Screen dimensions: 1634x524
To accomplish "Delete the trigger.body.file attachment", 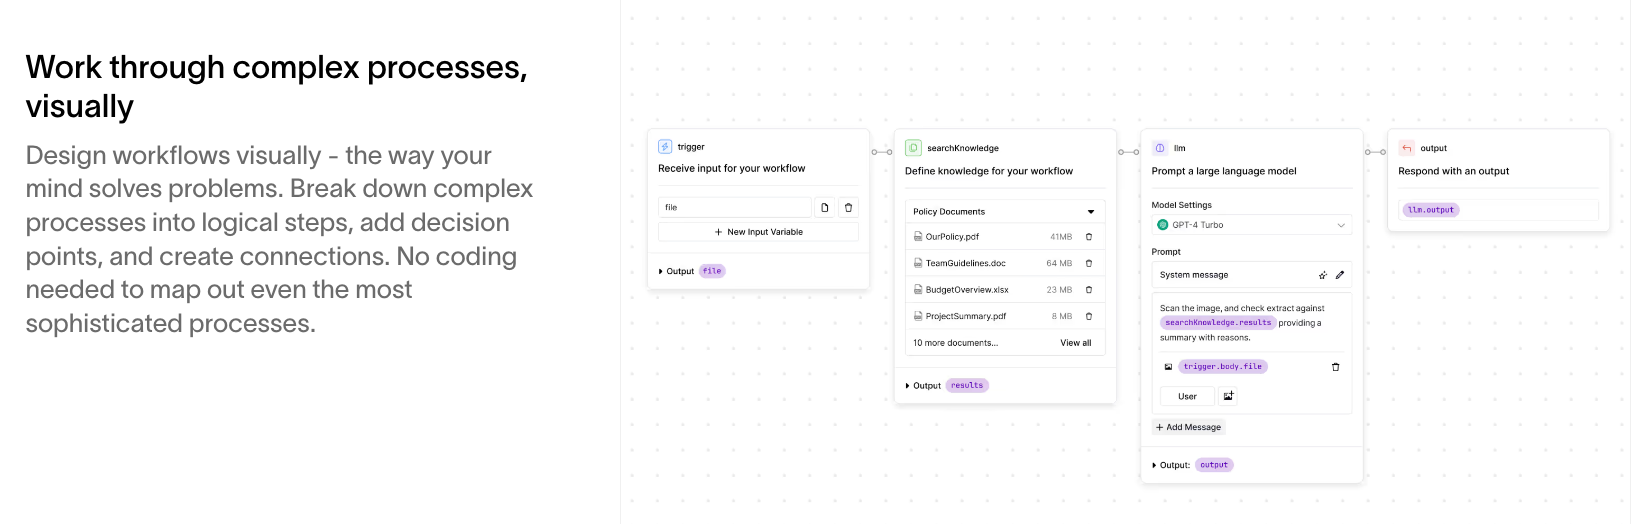I will point(1336,367).
